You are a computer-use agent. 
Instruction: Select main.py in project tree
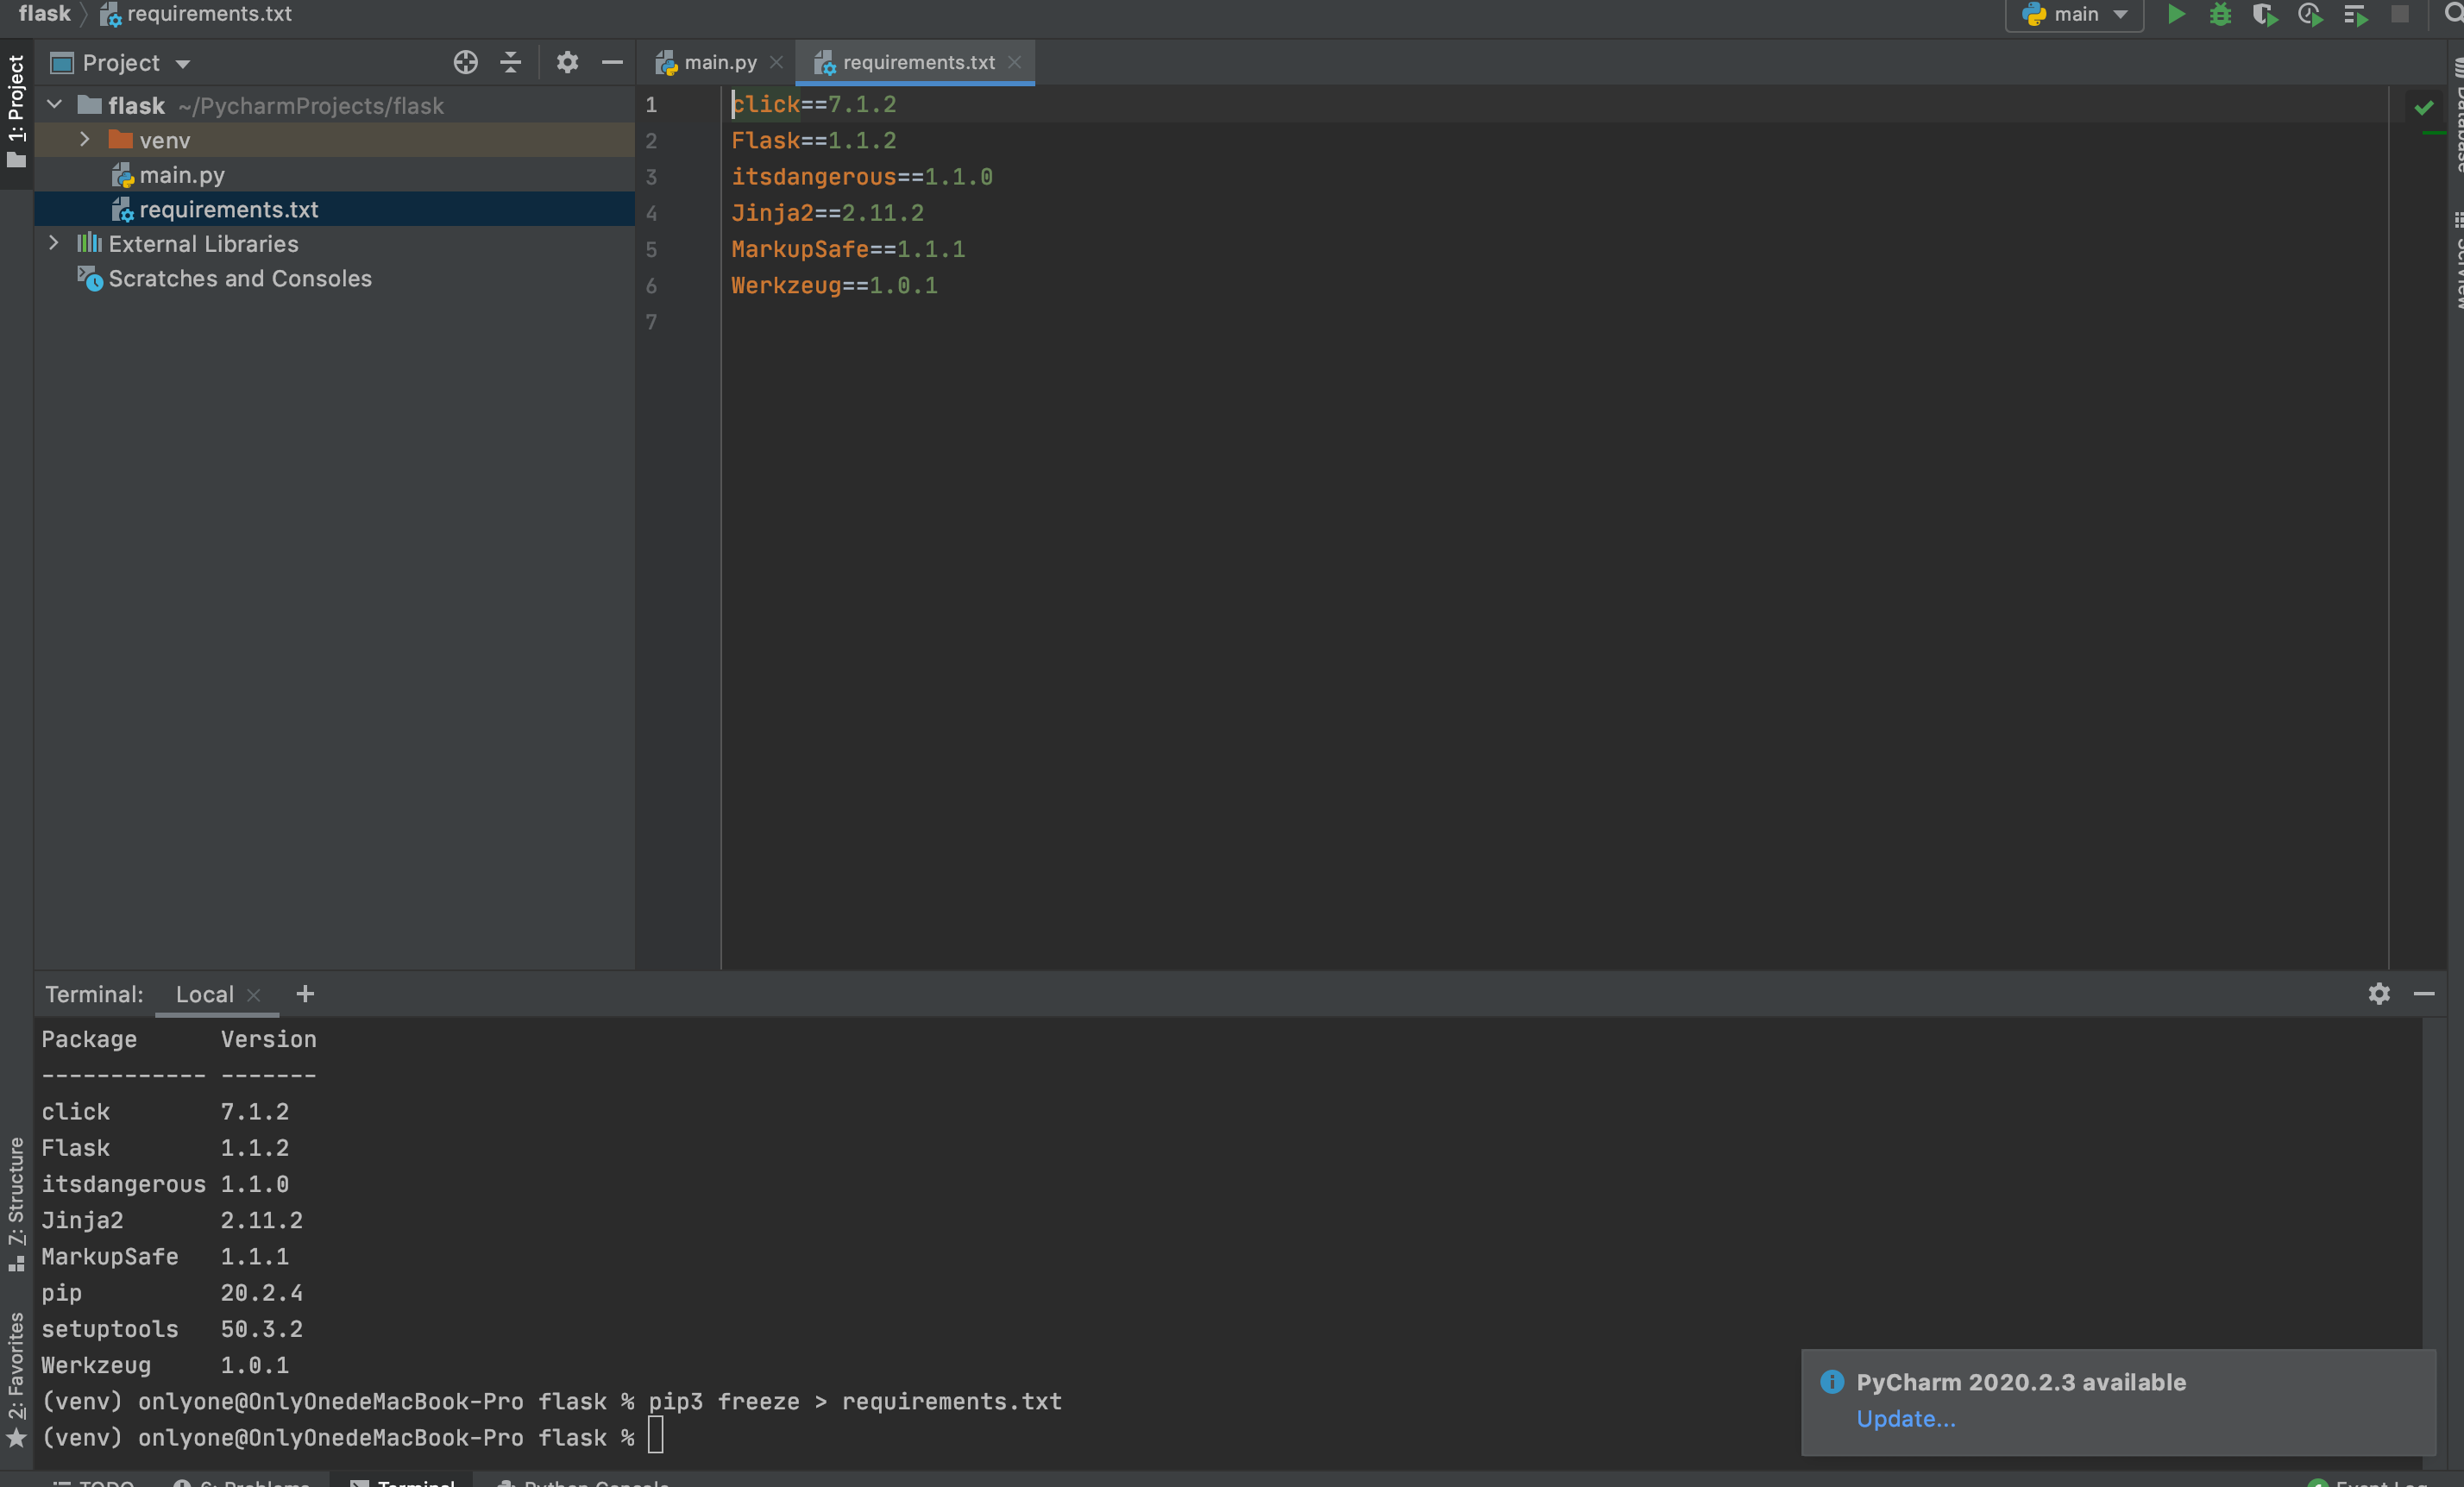181,175
